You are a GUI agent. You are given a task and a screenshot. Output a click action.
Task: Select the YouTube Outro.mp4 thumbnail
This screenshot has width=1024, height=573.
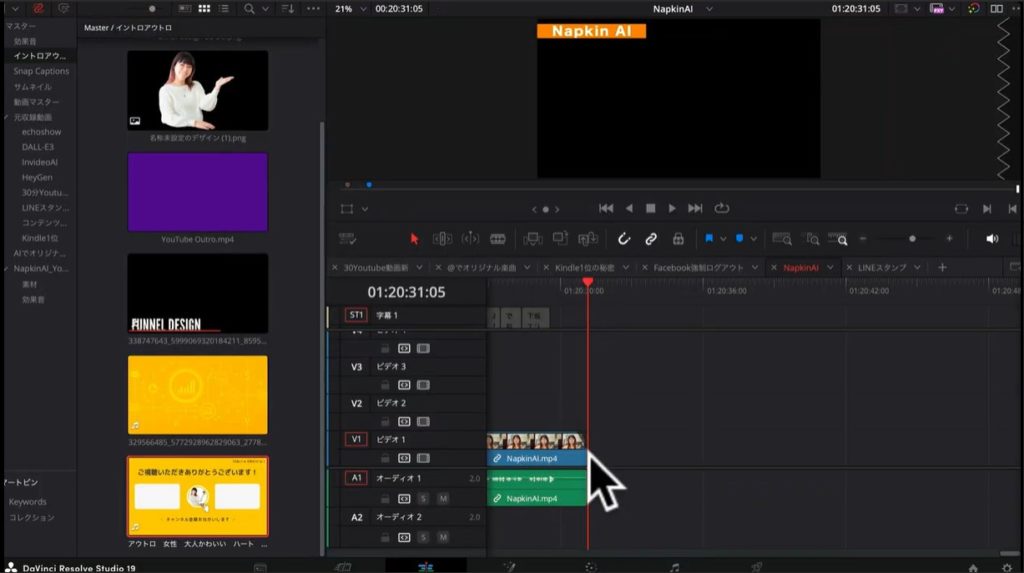197,191
